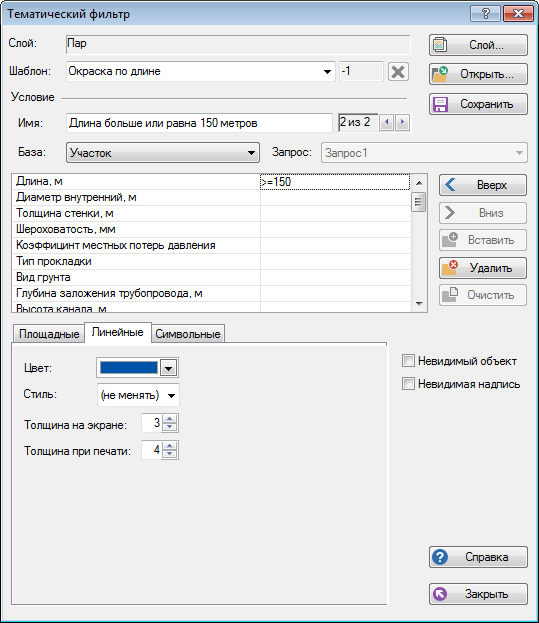Open the Цвет dropdown arrow
The image size is (539, 623).
[168, 368]
